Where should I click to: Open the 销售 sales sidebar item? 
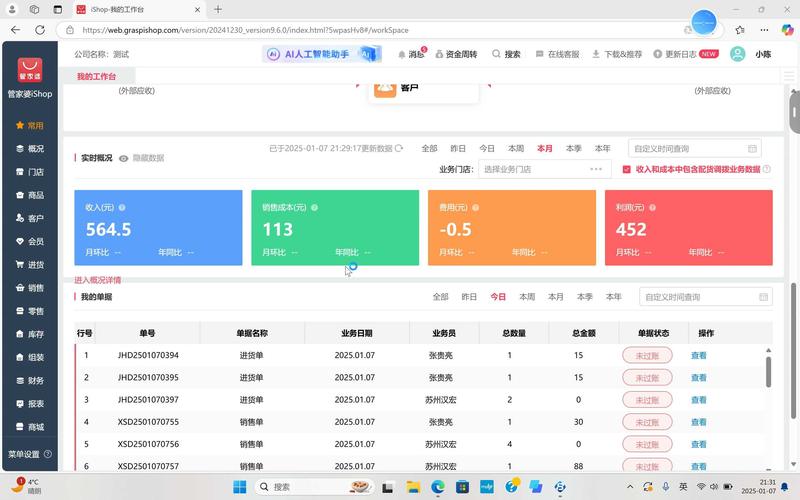tap(30, 288)
